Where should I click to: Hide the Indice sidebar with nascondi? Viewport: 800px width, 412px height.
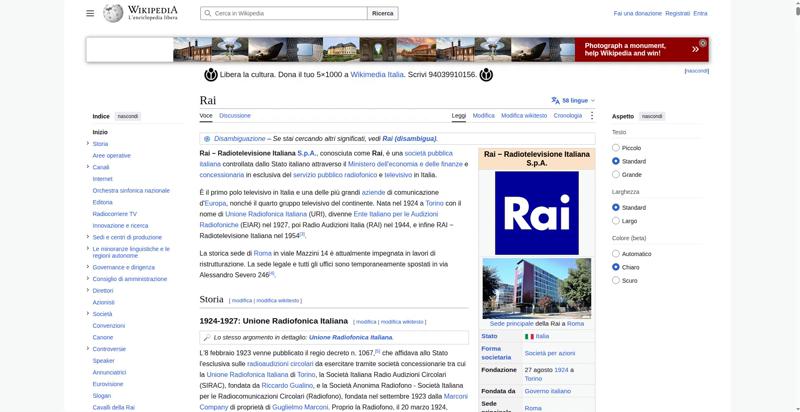coord(128,117)
